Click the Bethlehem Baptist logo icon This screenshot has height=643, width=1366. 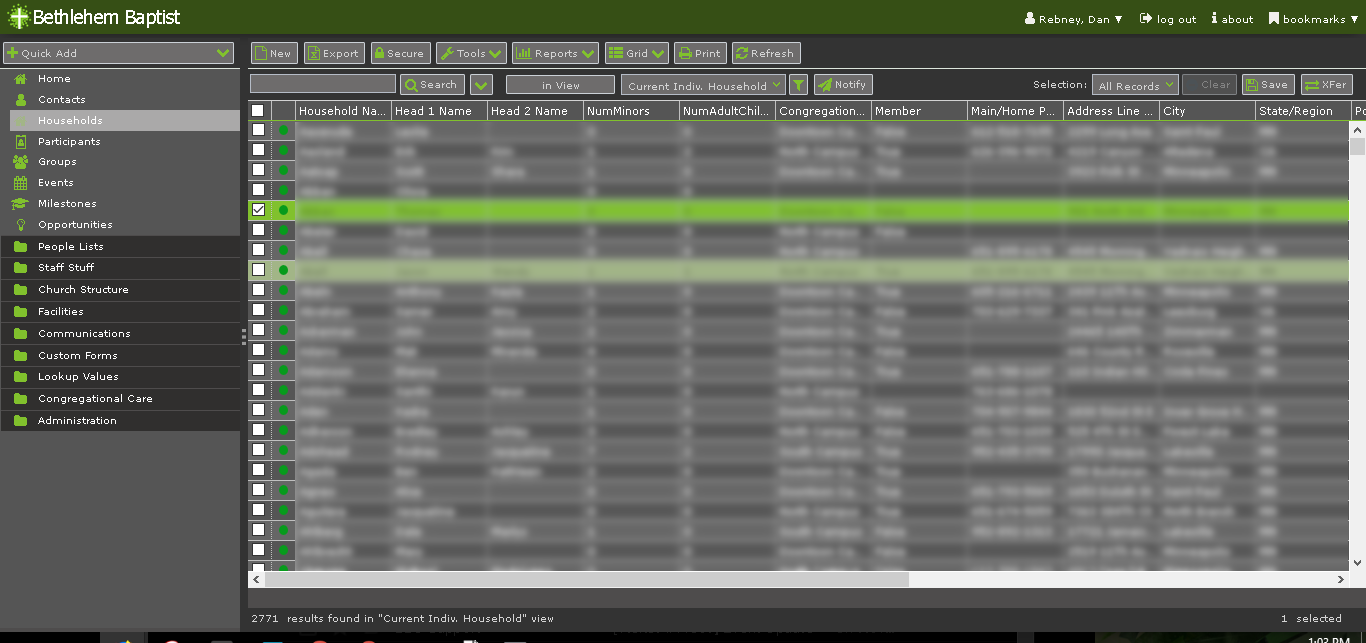tap(18, 17)
